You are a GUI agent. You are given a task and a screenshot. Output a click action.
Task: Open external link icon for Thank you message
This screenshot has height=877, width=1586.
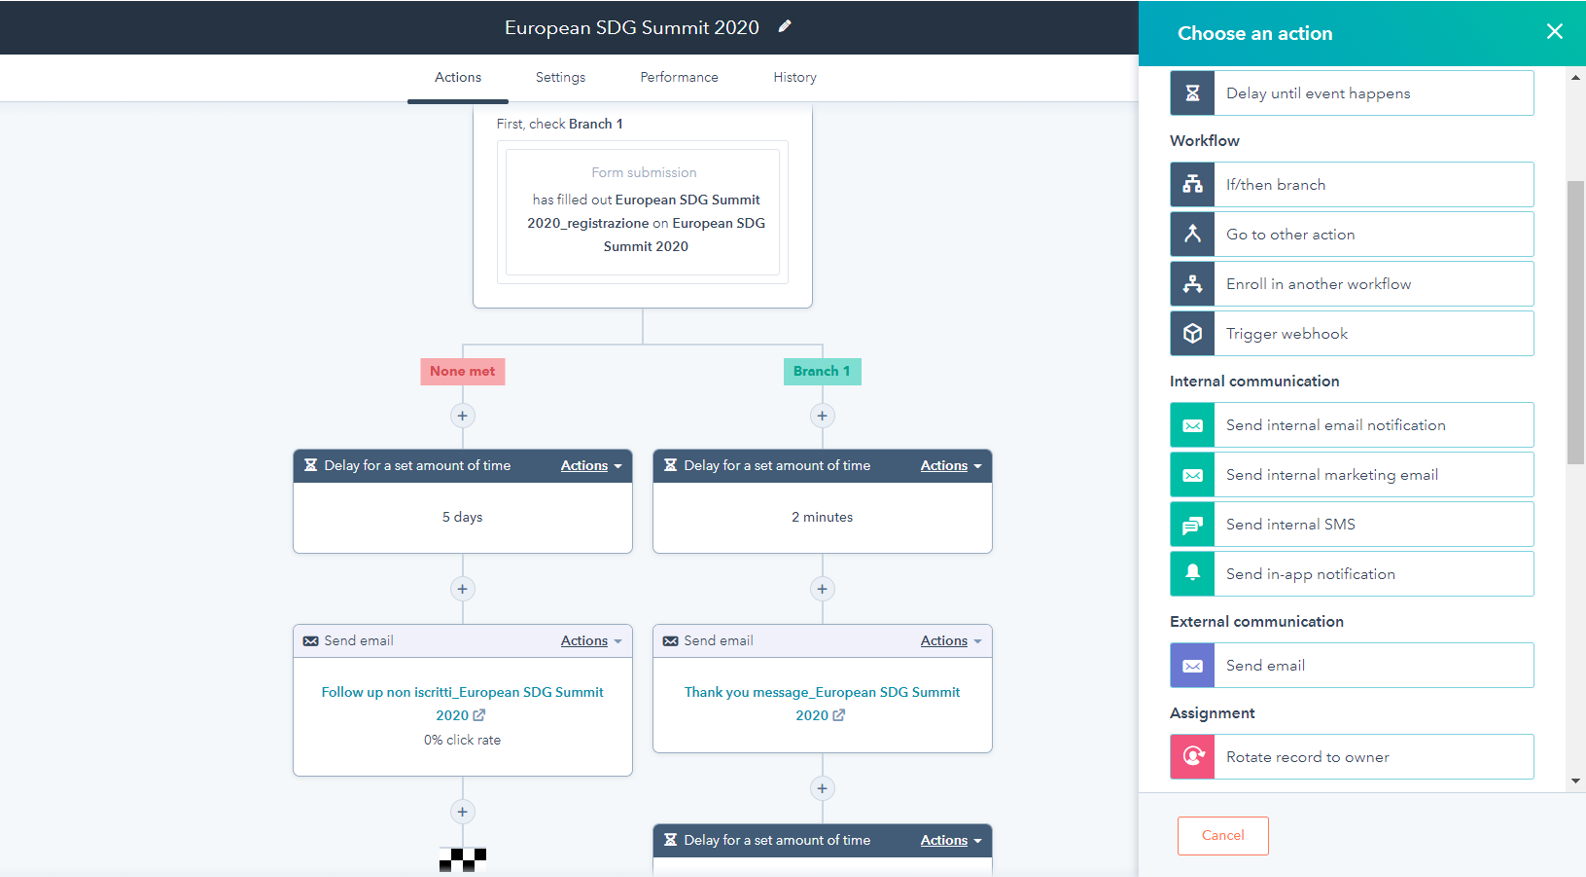[x=839, y=715]
